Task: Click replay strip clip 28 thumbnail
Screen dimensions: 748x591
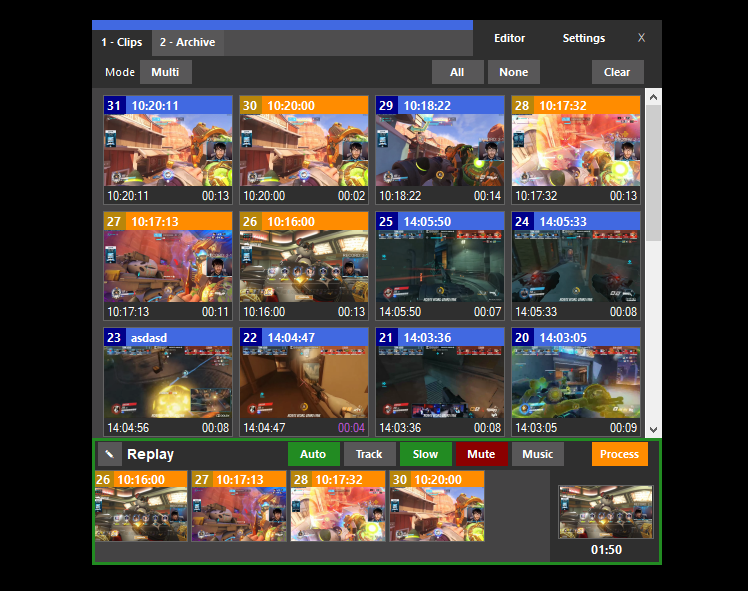Action: tap(338, 514)
